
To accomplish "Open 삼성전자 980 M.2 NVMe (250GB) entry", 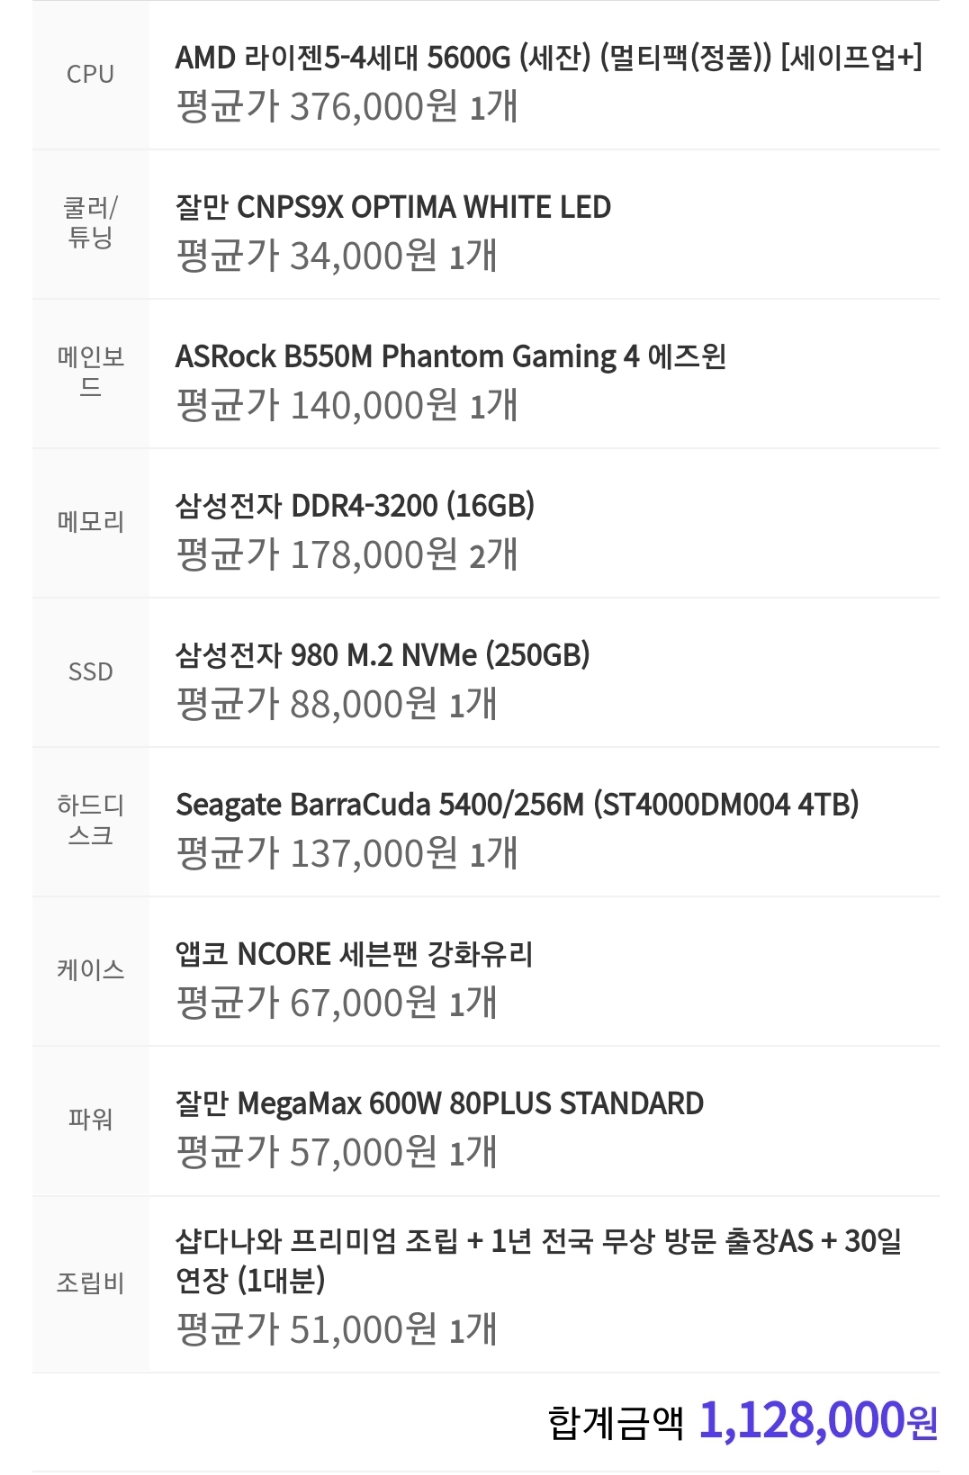I will click(x=383, y=655).
